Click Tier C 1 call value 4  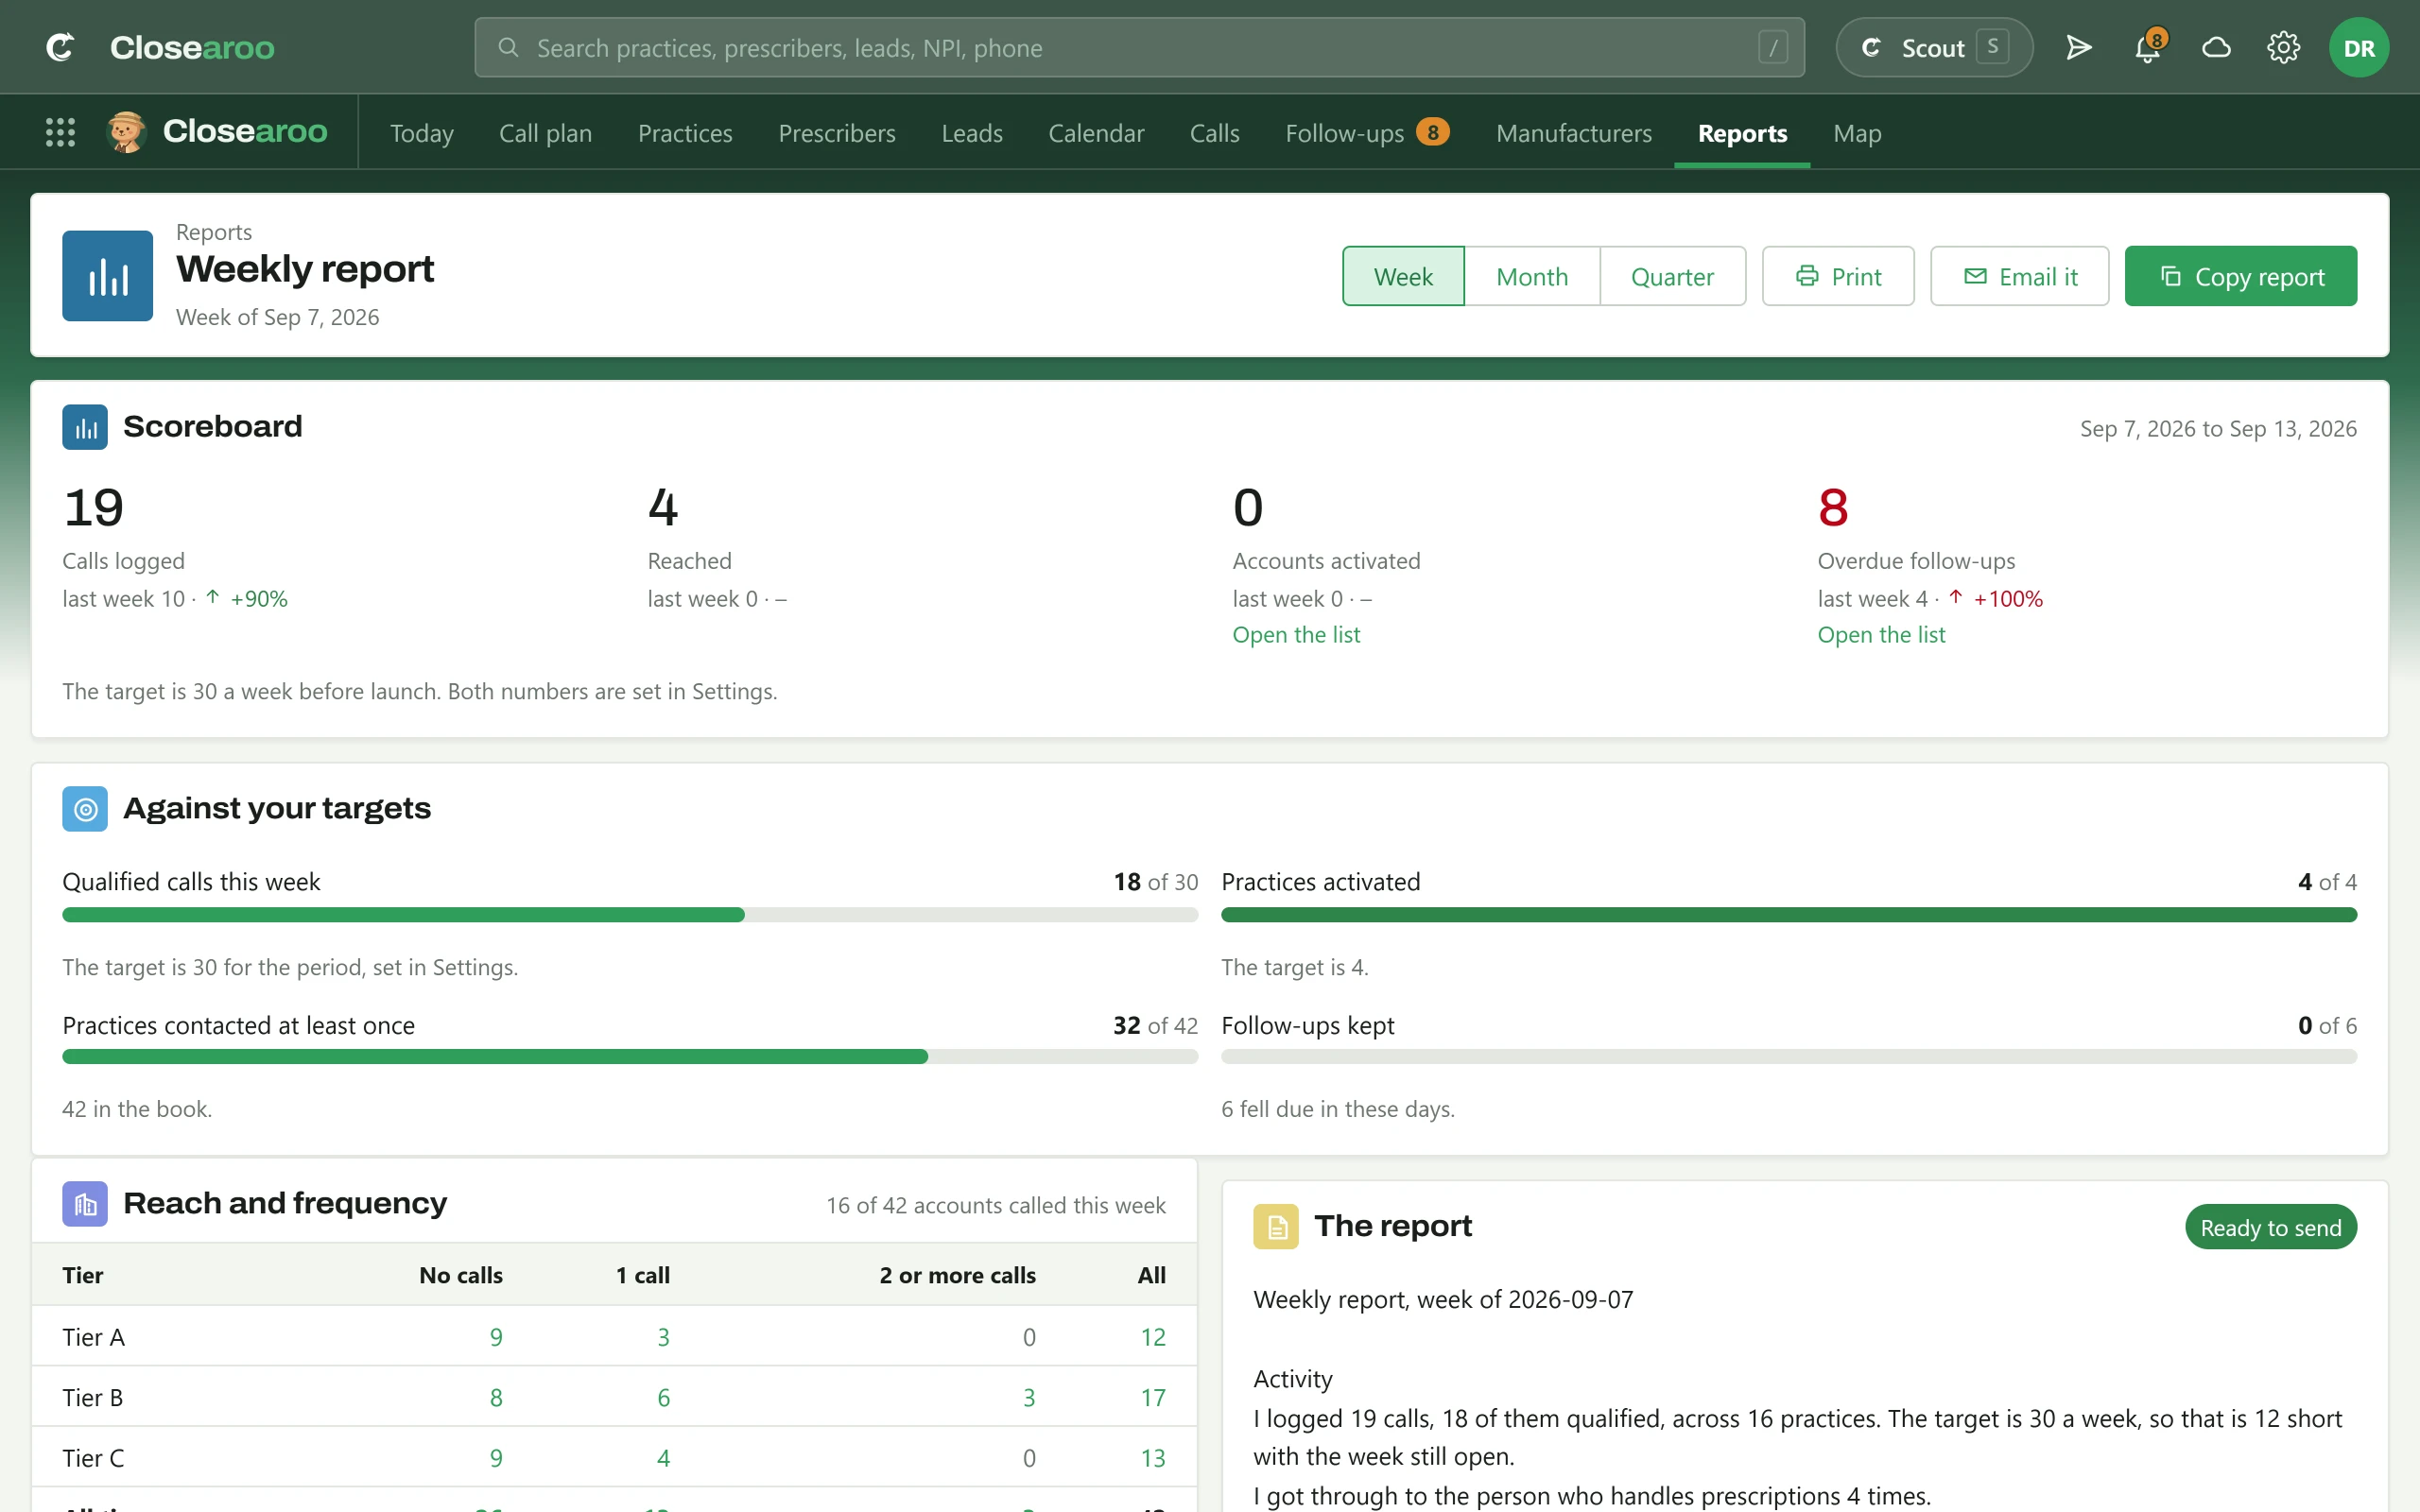click(x=663, y=1458)
